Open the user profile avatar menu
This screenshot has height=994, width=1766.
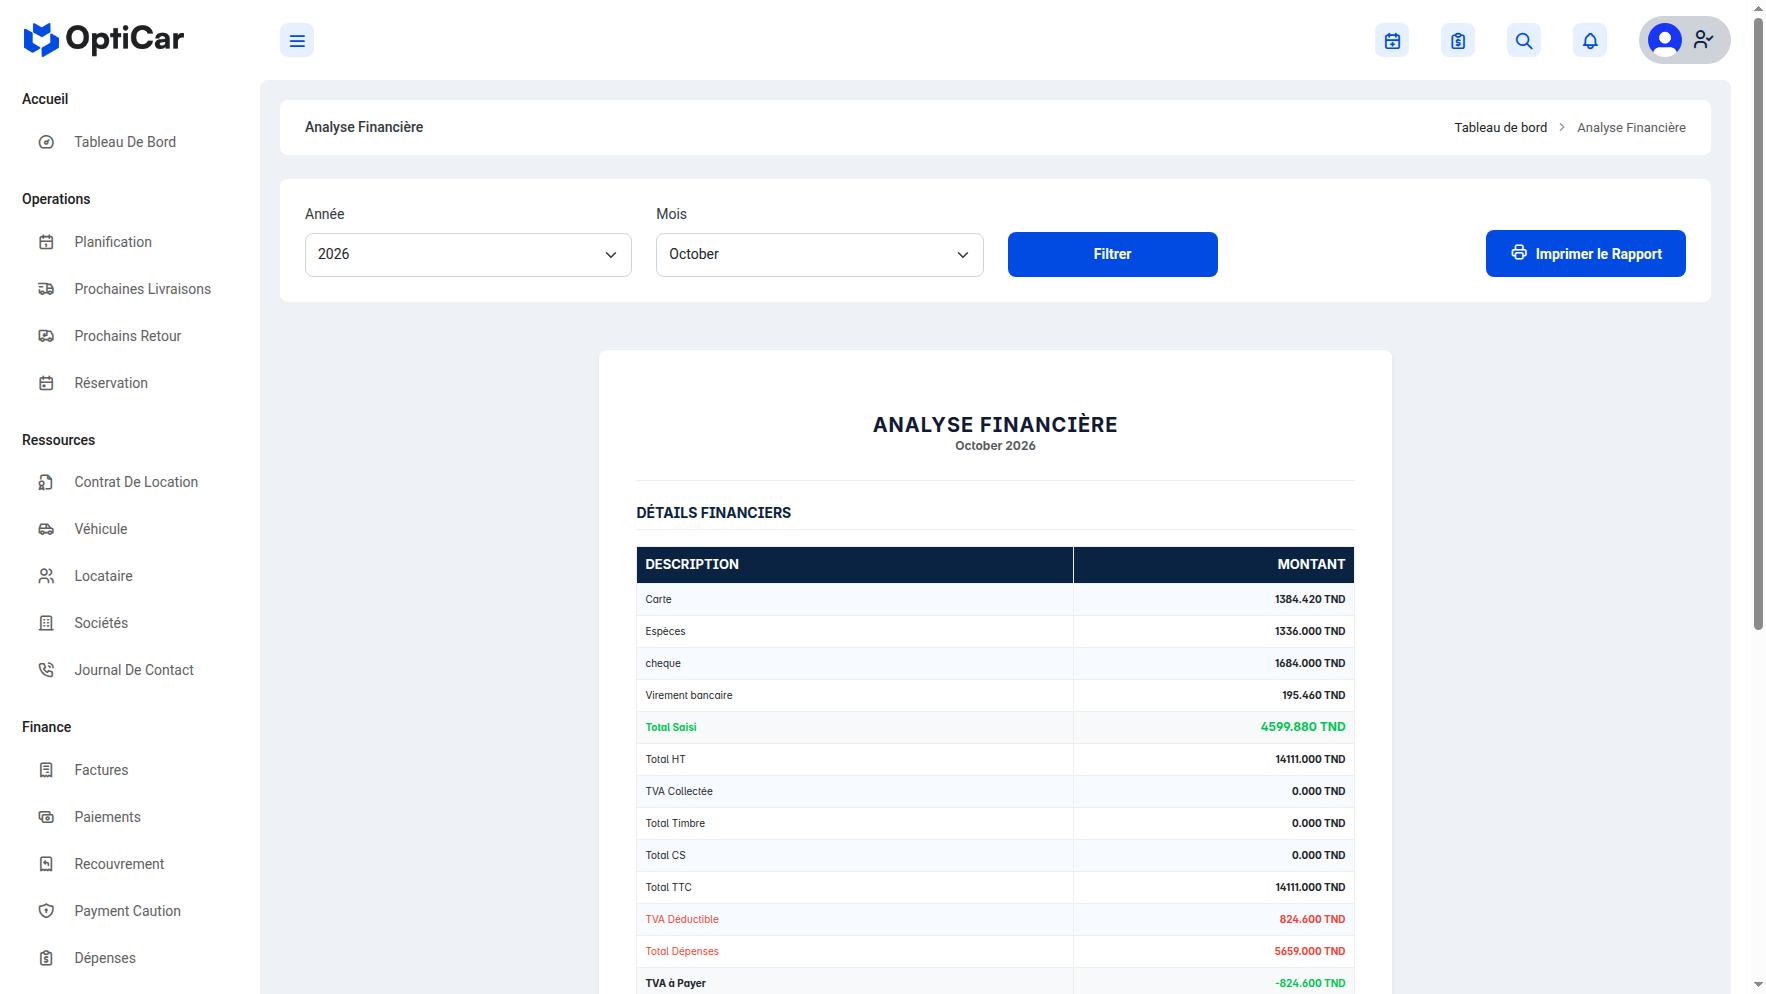click(1684, 40)
